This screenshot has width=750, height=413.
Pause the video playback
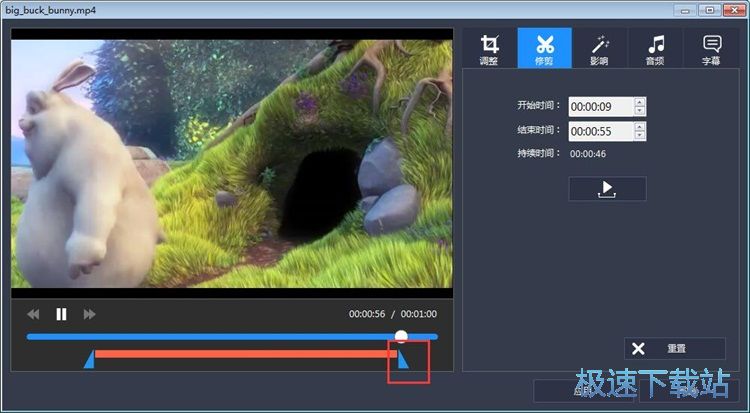pyautogui.click(x=61, y=314)
